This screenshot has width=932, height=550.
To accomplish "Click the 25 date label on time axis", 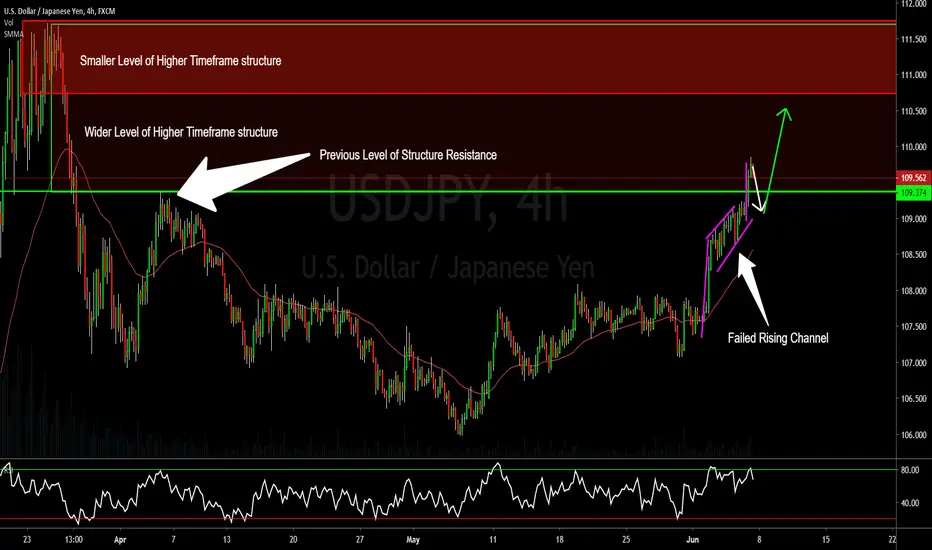I will coord(626,540).
